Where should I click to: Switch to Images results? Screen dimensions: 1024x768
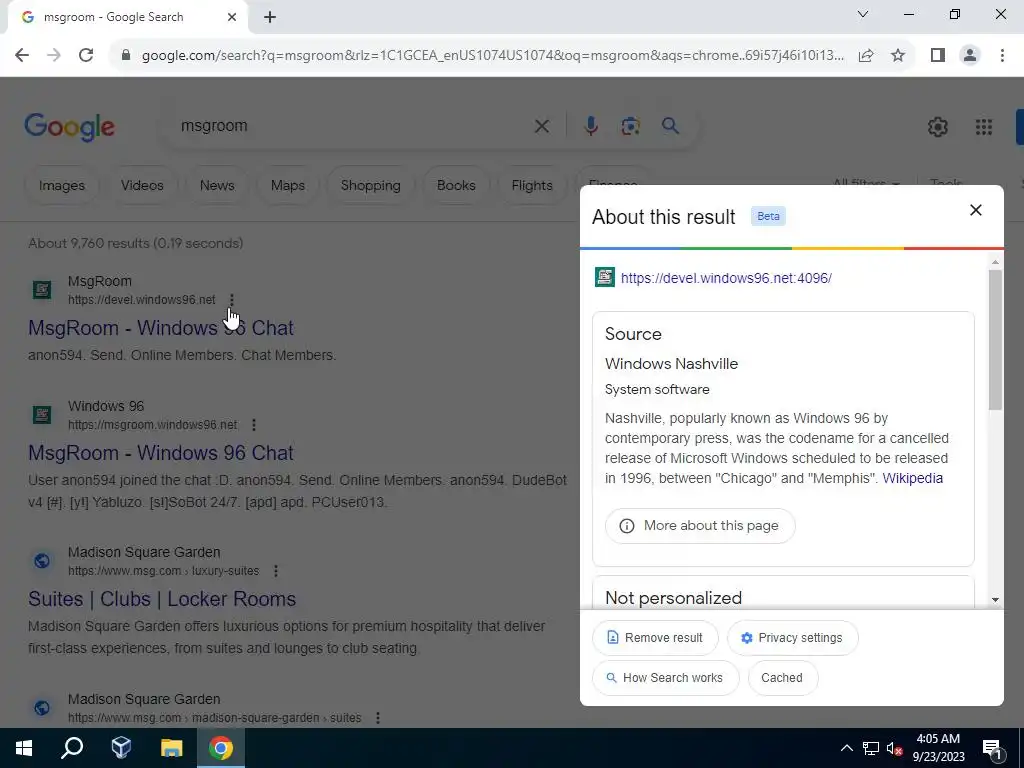pos(62,185)
